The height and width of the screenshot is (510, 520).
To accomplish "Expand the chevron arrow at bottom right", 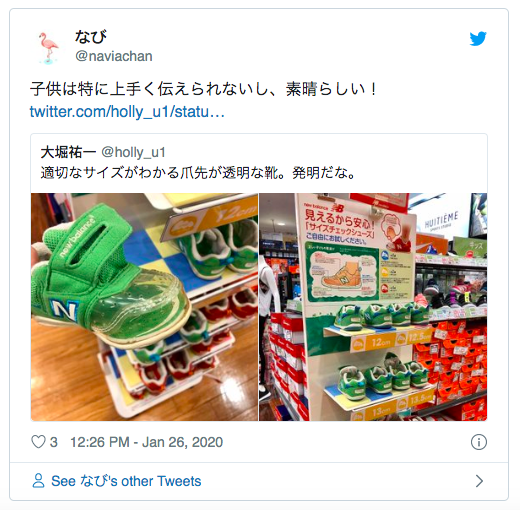I will pyautogui.click(x=479, y=481).
